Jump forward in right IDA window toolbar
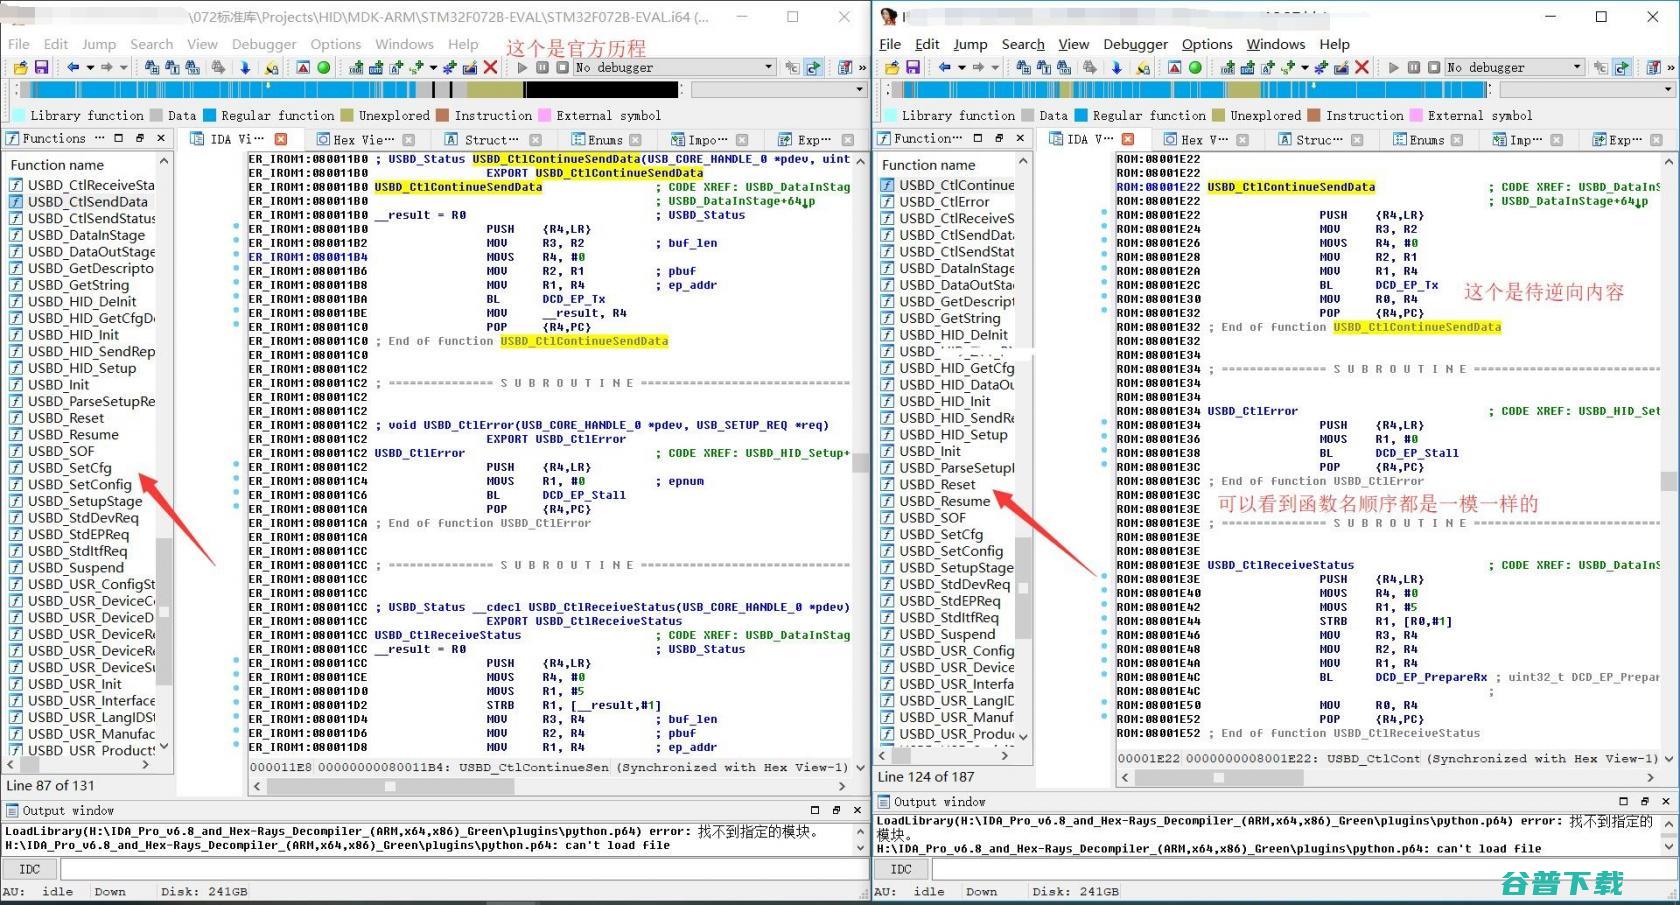The height and width of the screenshot is (905, 1680). 979,67
